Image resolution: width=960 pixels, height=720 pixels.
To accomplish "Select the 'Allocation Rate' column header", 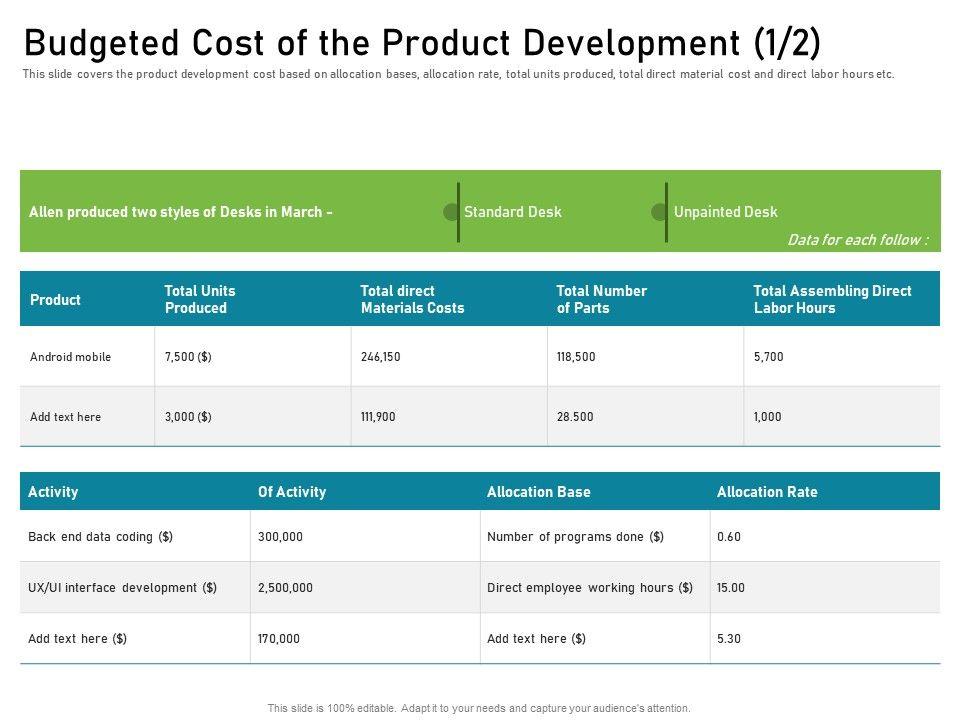I will coord(767,492).
